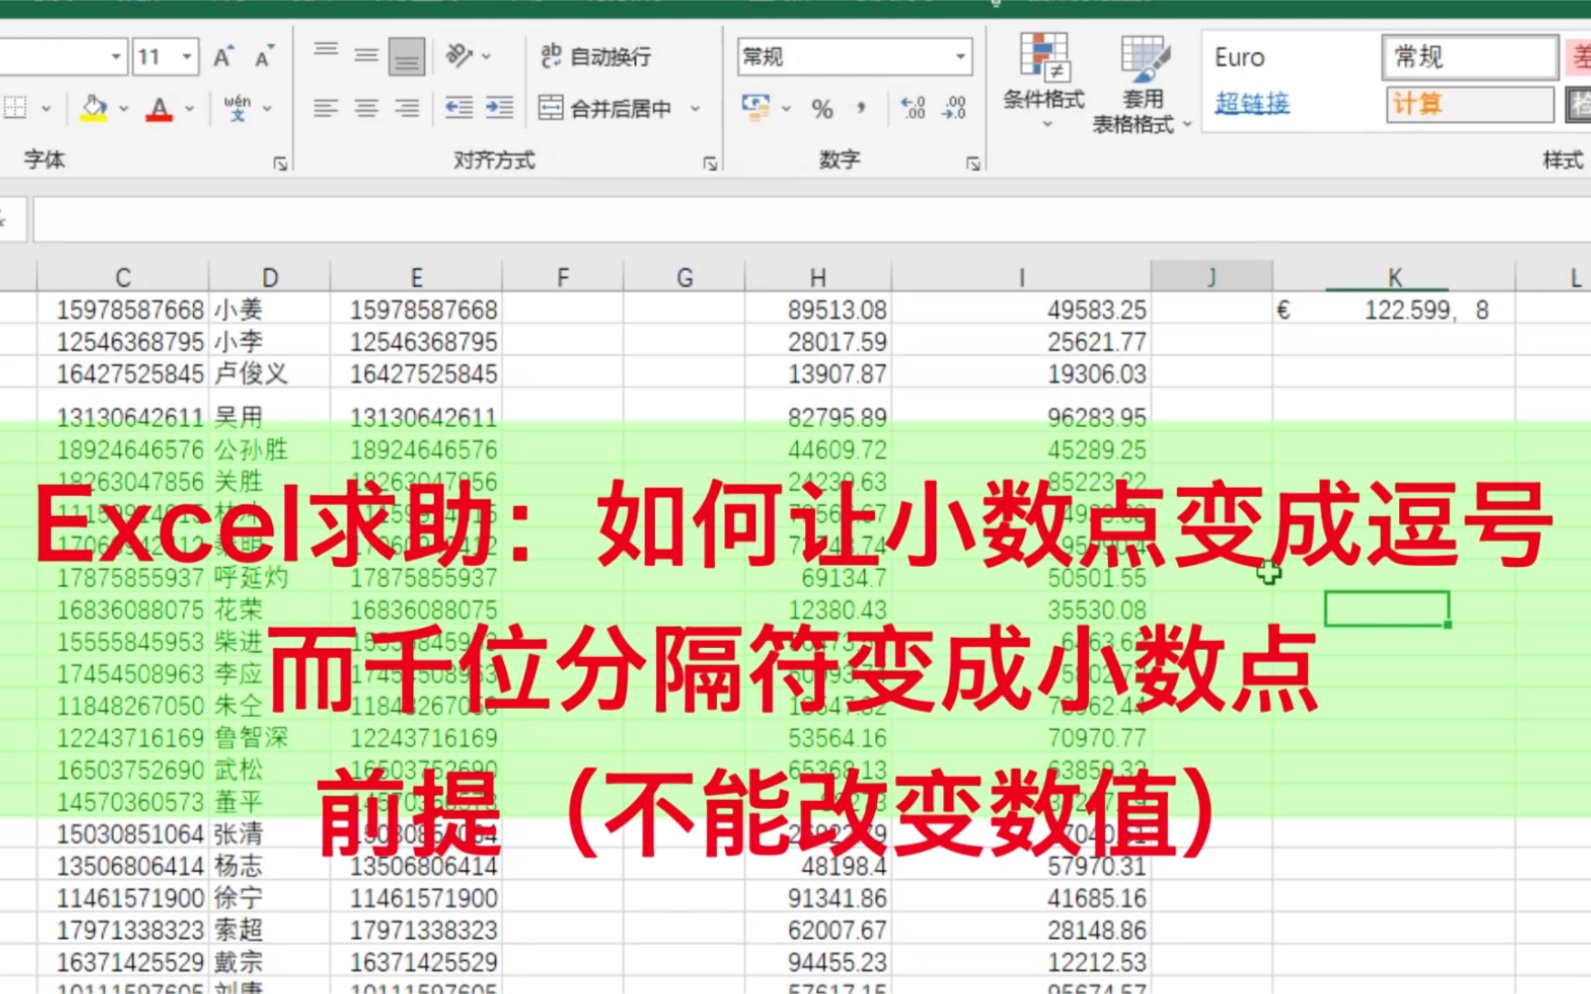
Task: Increase font size with the A-up icon
Action: point(223,57)
